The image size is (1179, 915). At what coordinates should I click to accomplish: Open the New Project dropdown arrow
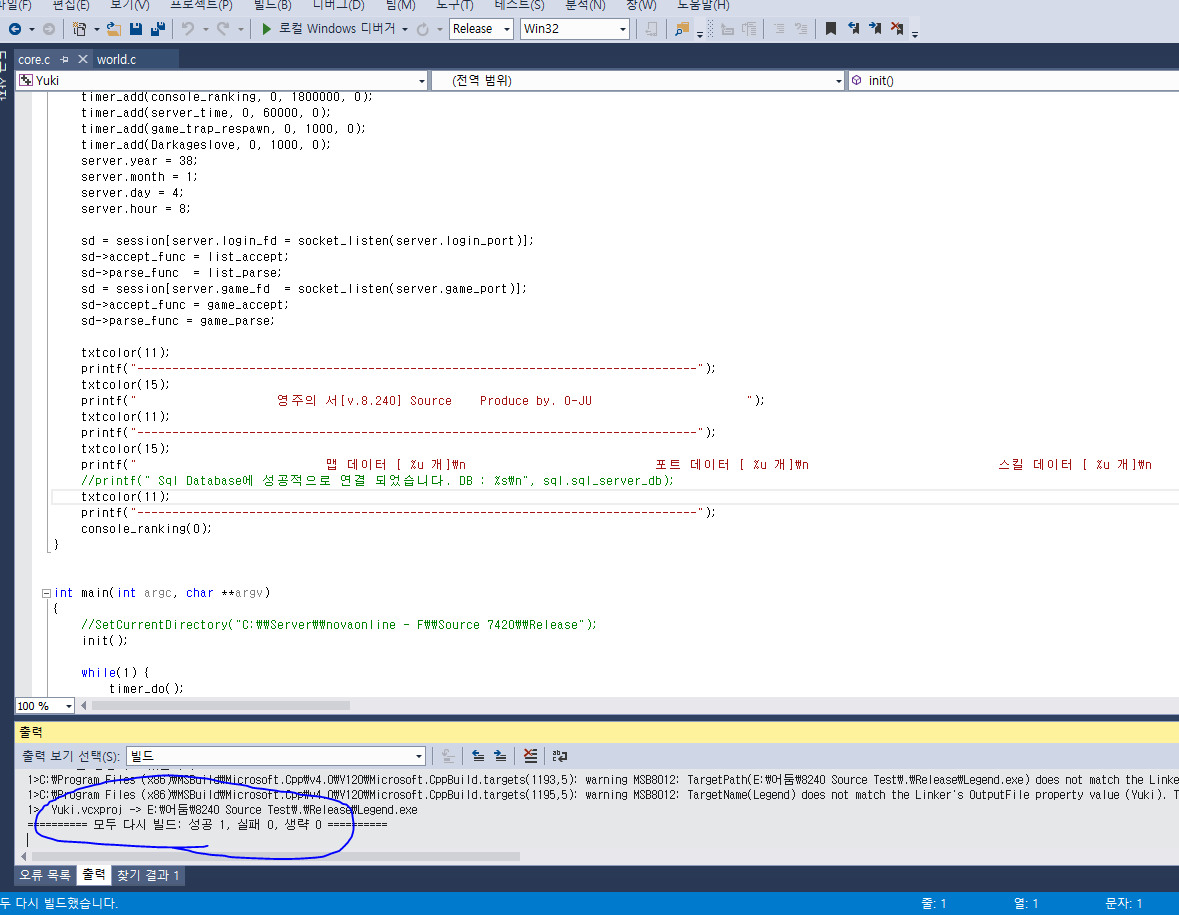pos(96,29)
